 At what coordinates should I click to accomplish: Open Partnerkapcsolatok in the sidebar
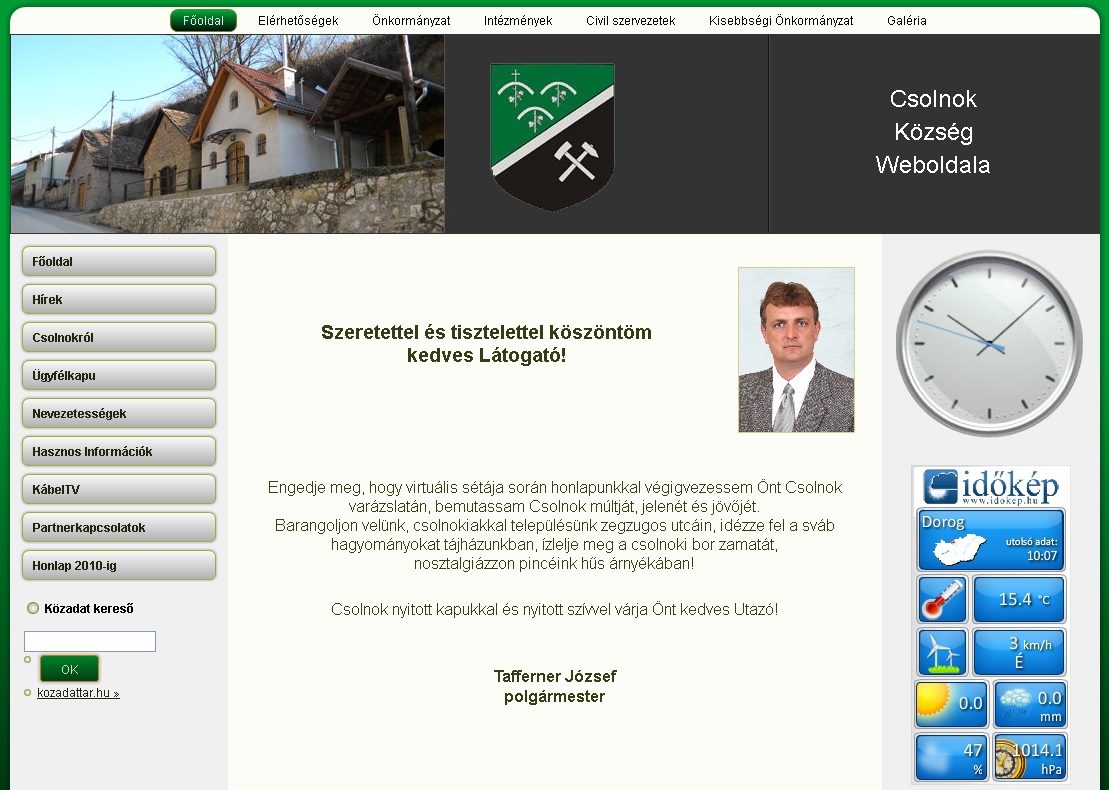119,528
